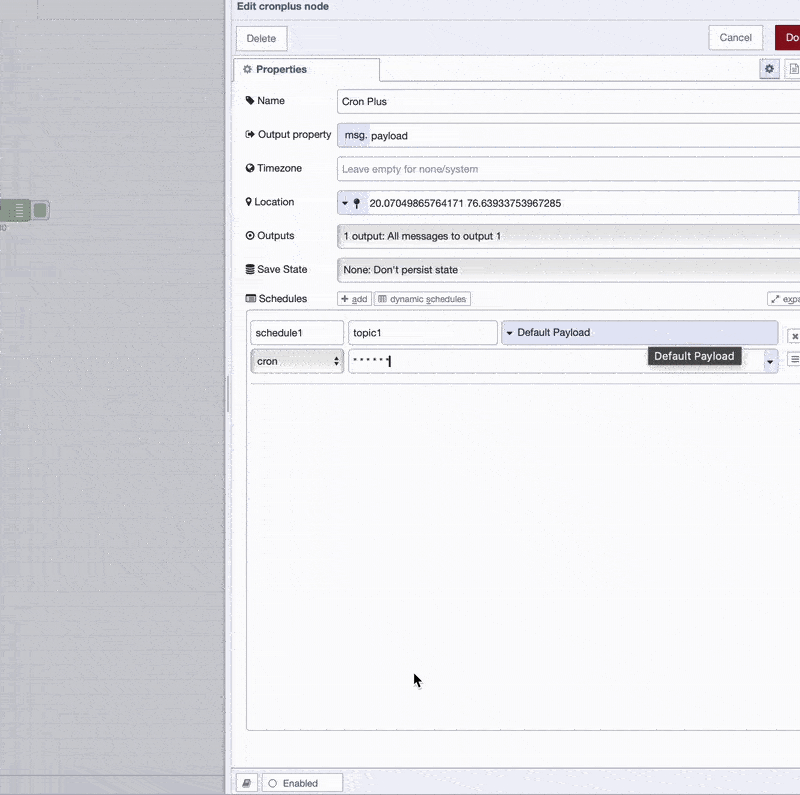
Task: Click the location pin icon in Location field
Action: (x=357, y=202)
